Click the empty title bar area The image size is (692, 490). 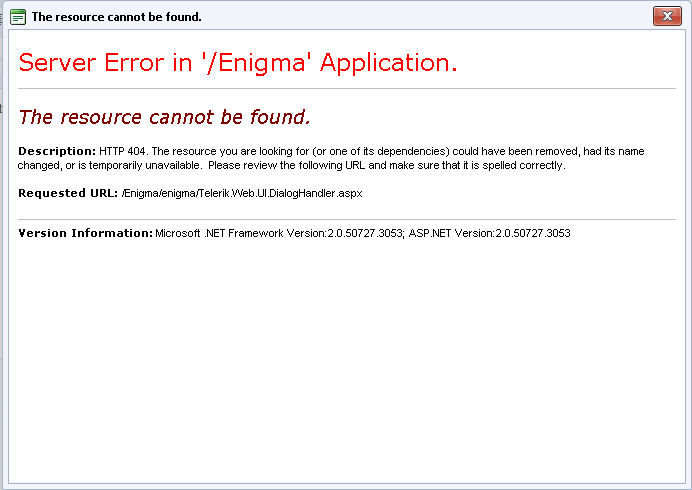420,16
